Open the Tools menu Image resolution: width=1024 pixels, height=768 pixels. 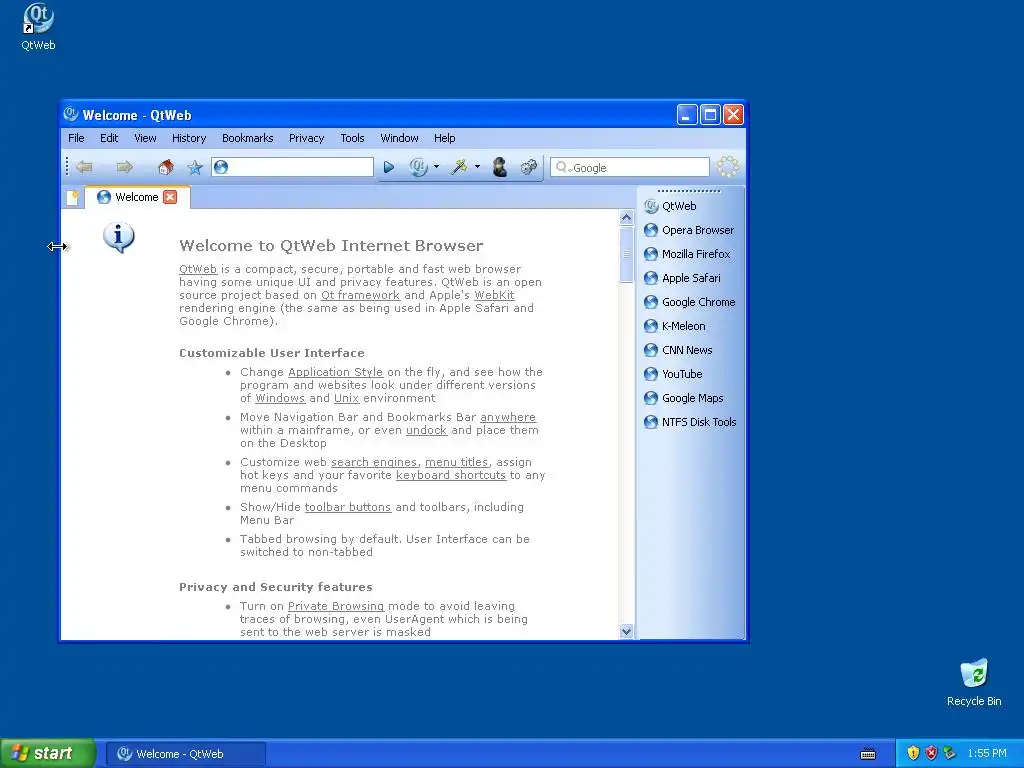click(352, 138)
